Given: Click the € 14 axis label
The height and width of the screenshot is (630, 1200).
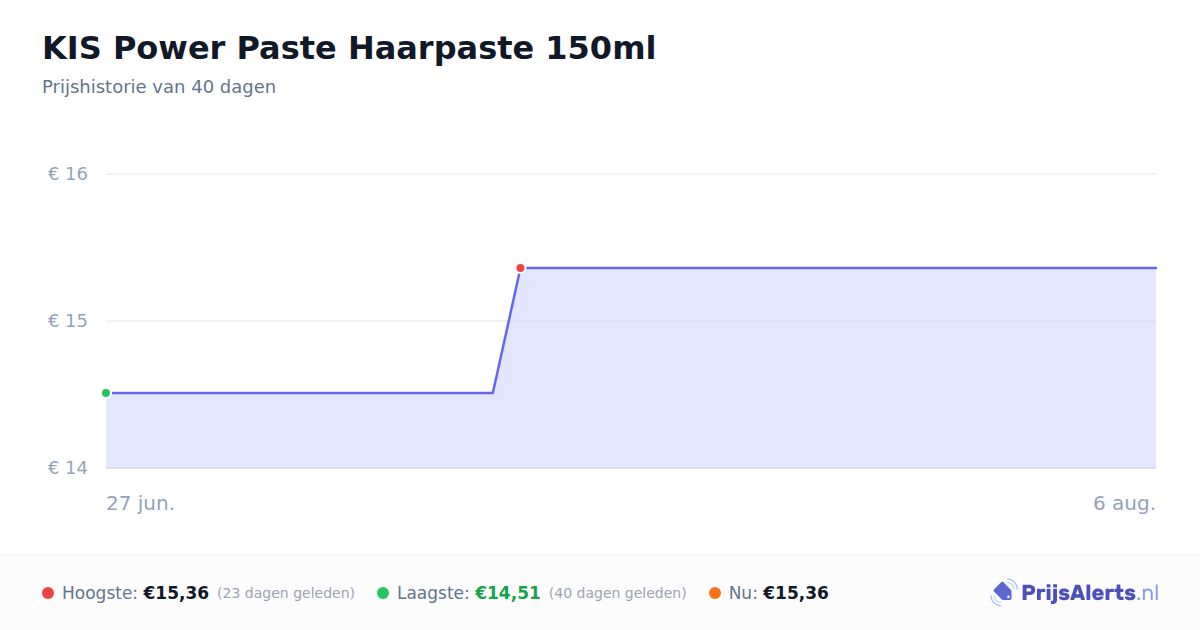Looking at the screenshot, I should pos(68,468).
